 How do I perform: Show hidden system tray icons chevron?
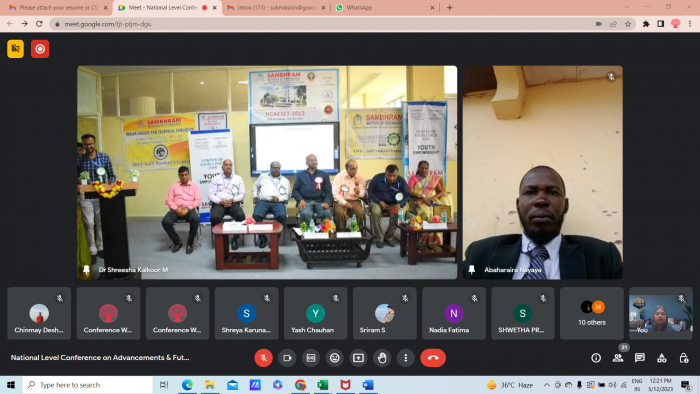click(x=546, y=385)
